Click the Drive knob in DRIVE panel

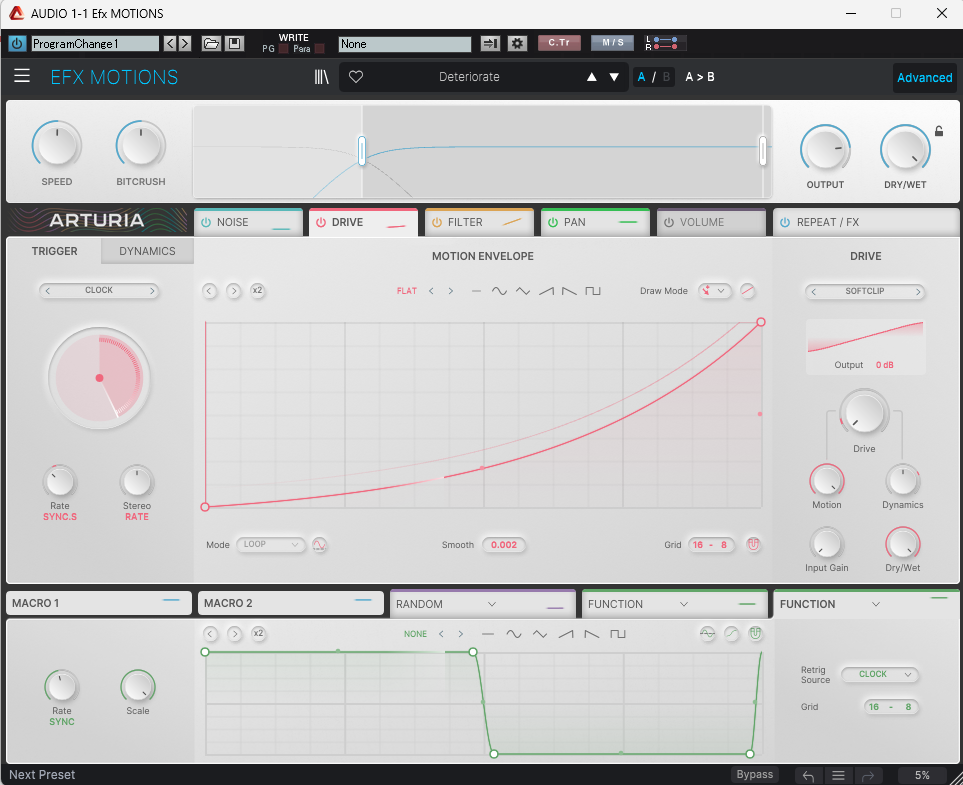(864, 413)
